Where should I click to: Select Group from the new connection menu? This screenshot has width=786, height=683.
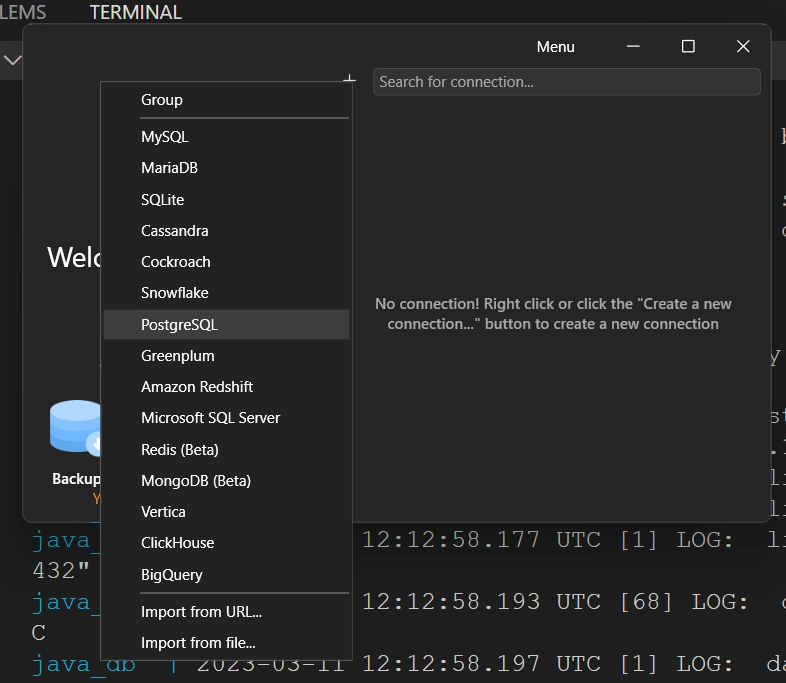(226, 100)
